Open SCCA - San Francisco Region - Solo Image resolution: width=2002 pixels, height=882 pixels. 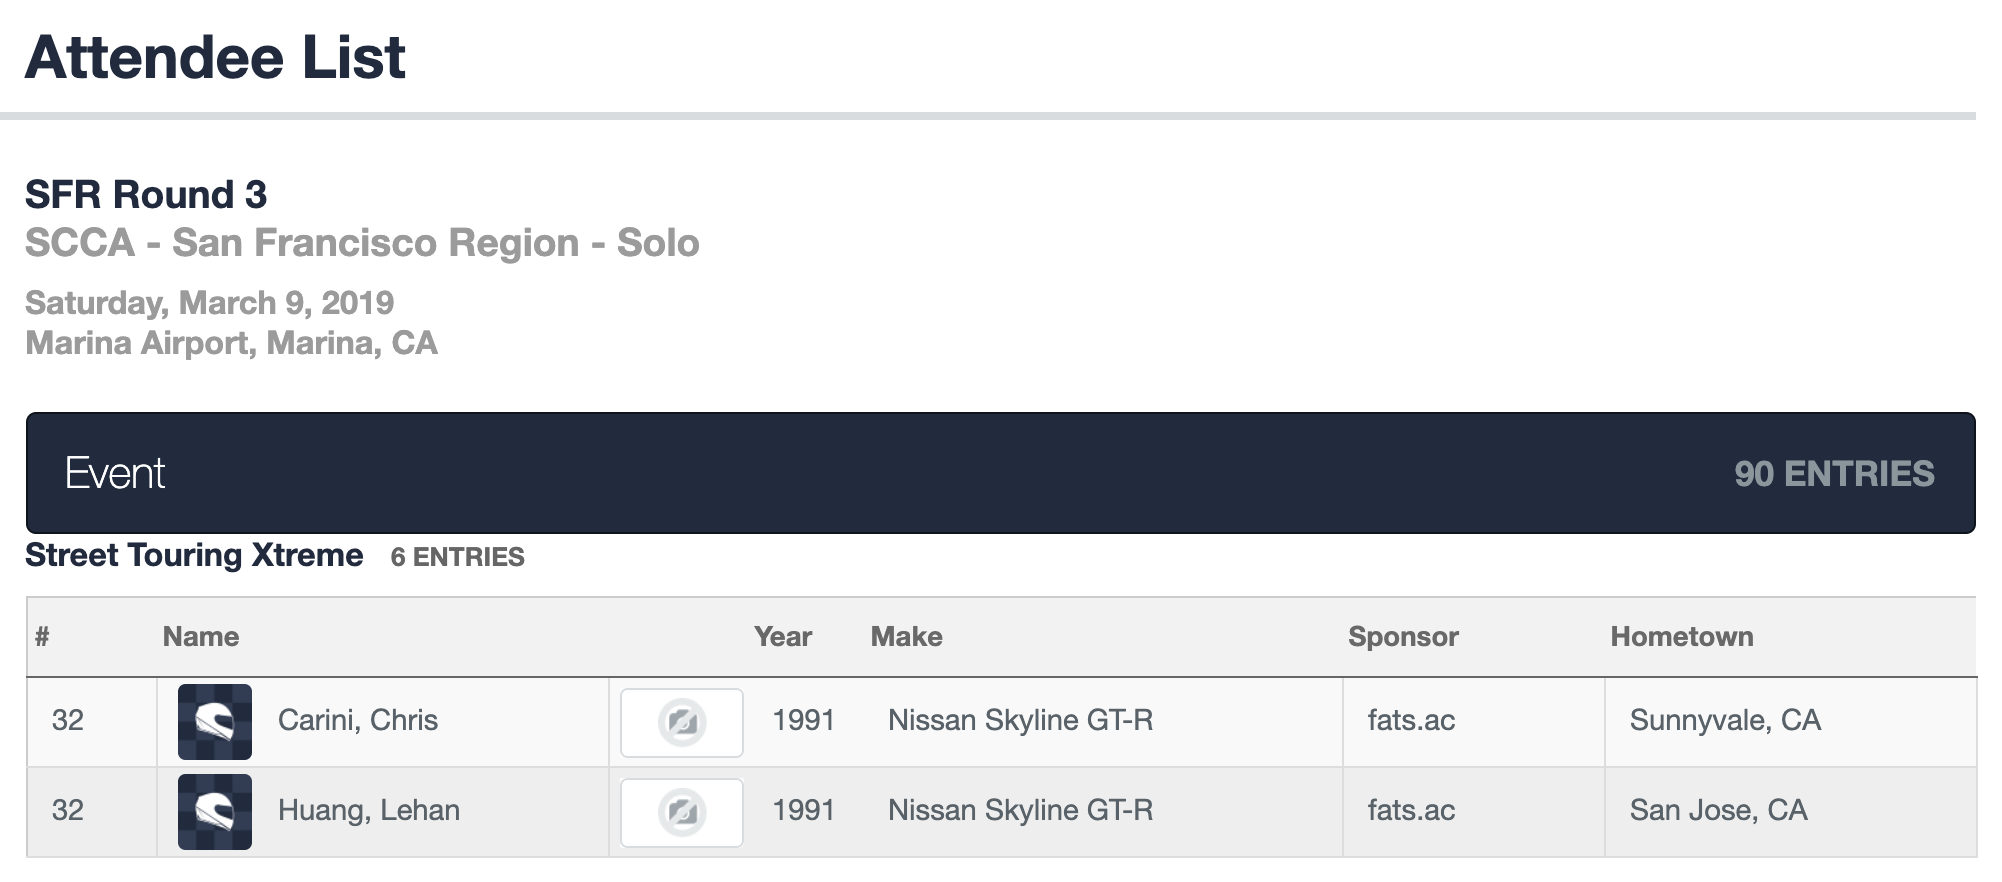(362, 243)
